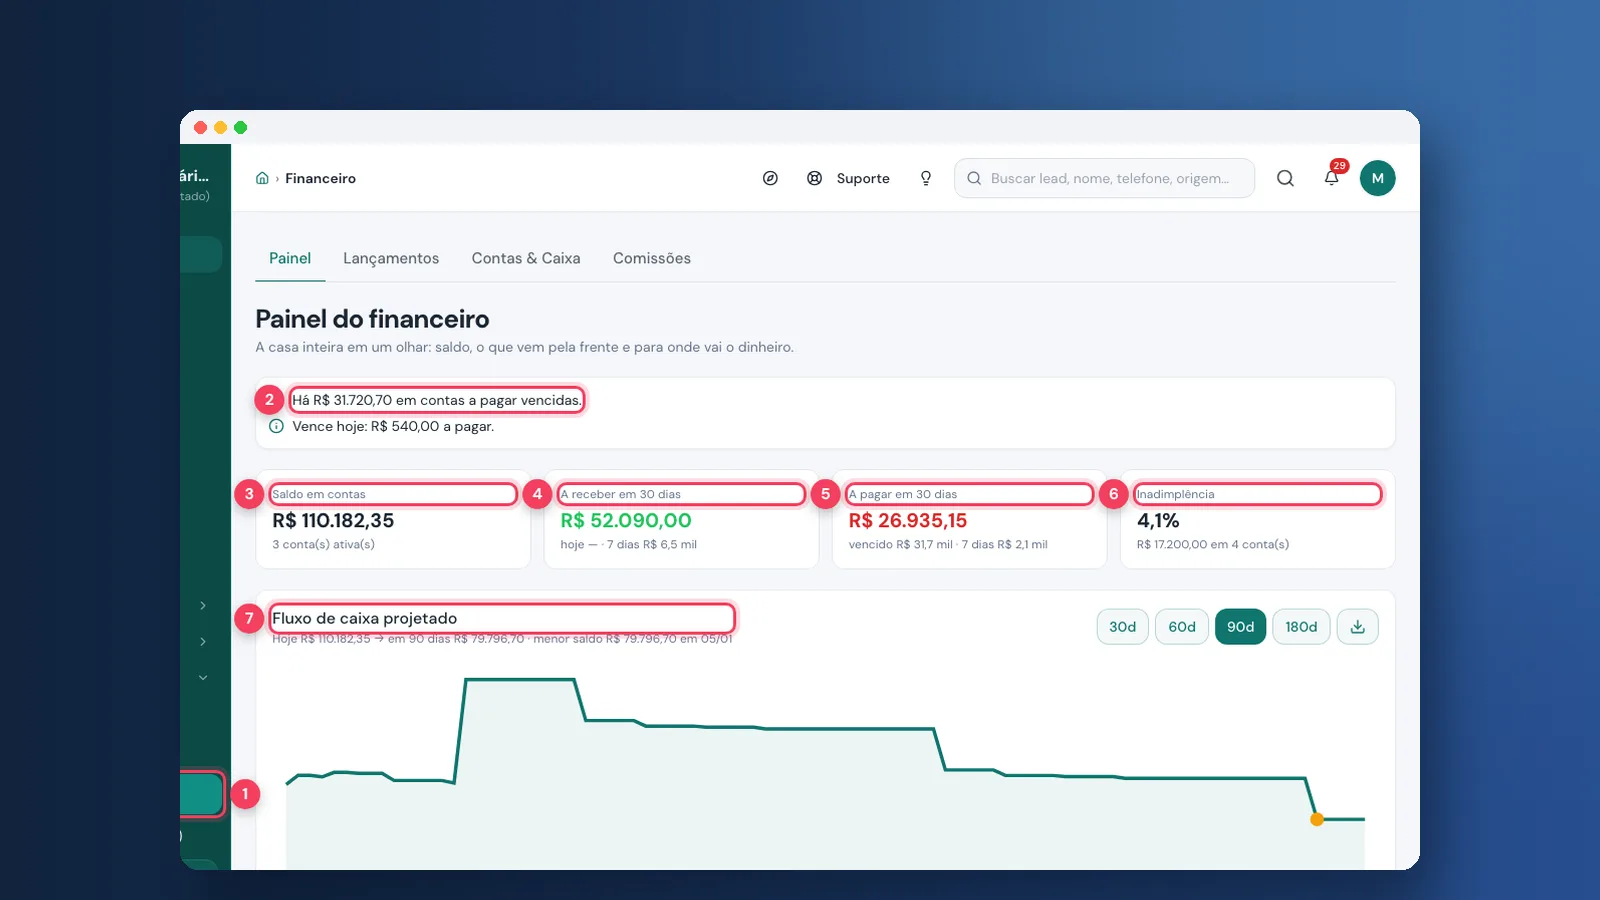
Task: Open the compass icon in the top bar
Action: (x=770, y=178)
